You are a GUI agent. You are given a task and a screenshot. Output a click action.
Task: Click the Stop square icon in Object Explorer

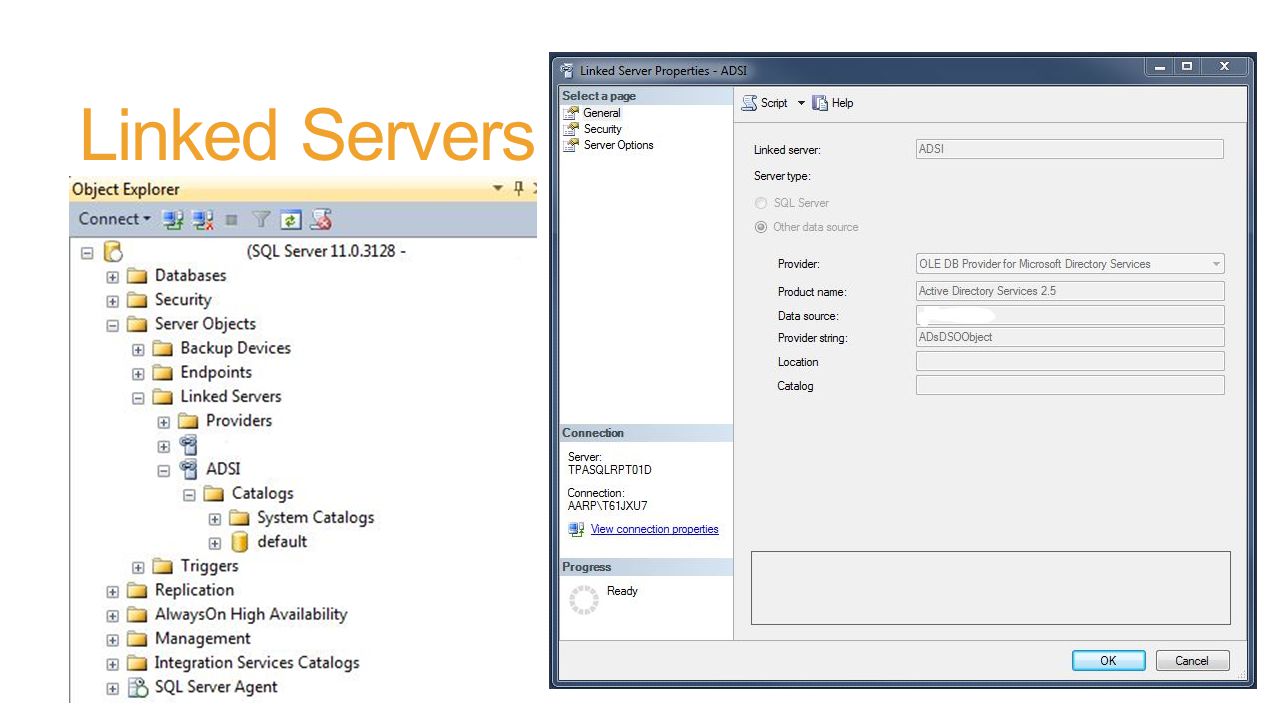232,219
